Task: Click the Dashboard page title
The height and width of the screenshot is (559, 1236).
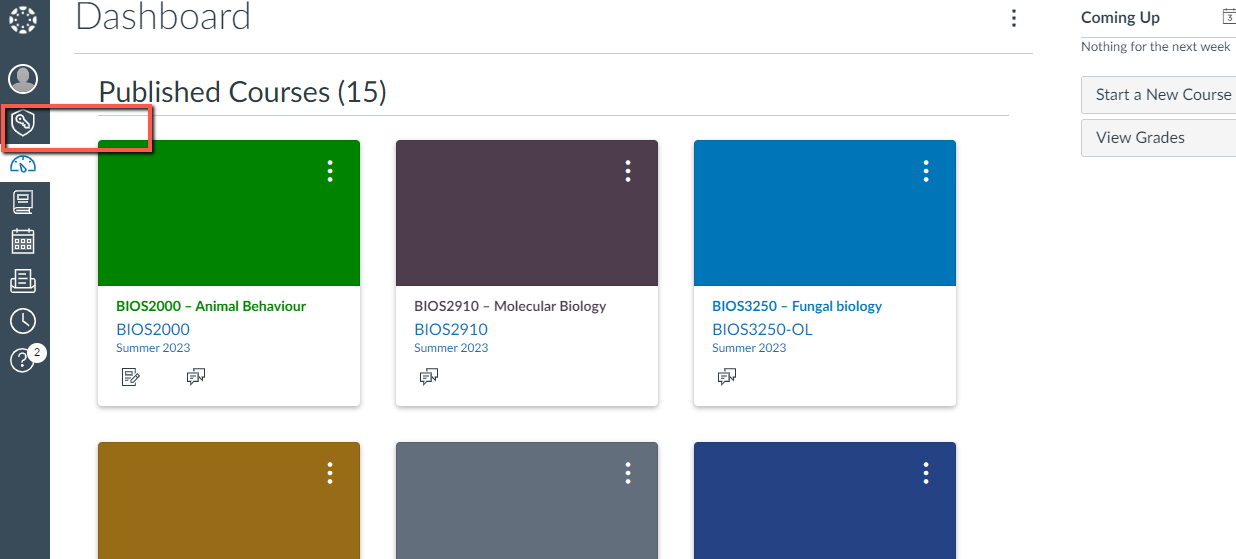Action: [x=163, y=16]
